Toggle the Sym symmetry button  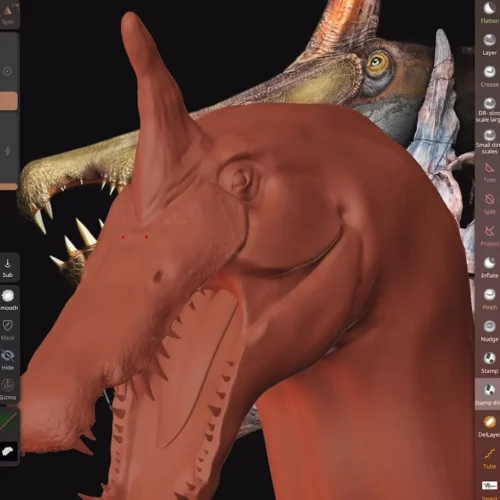8,15
